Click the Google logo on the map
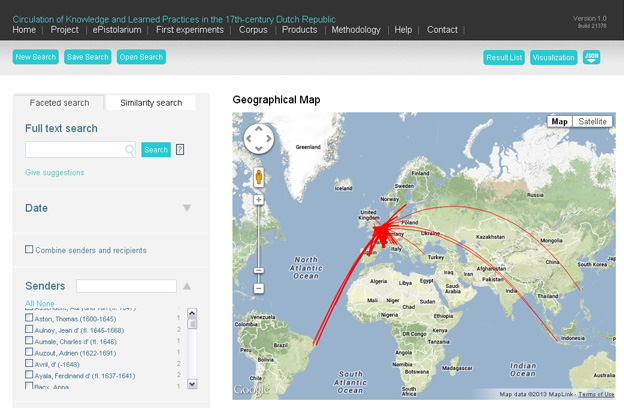The width and height of the screenshot is (624, 408). (251, 389)
